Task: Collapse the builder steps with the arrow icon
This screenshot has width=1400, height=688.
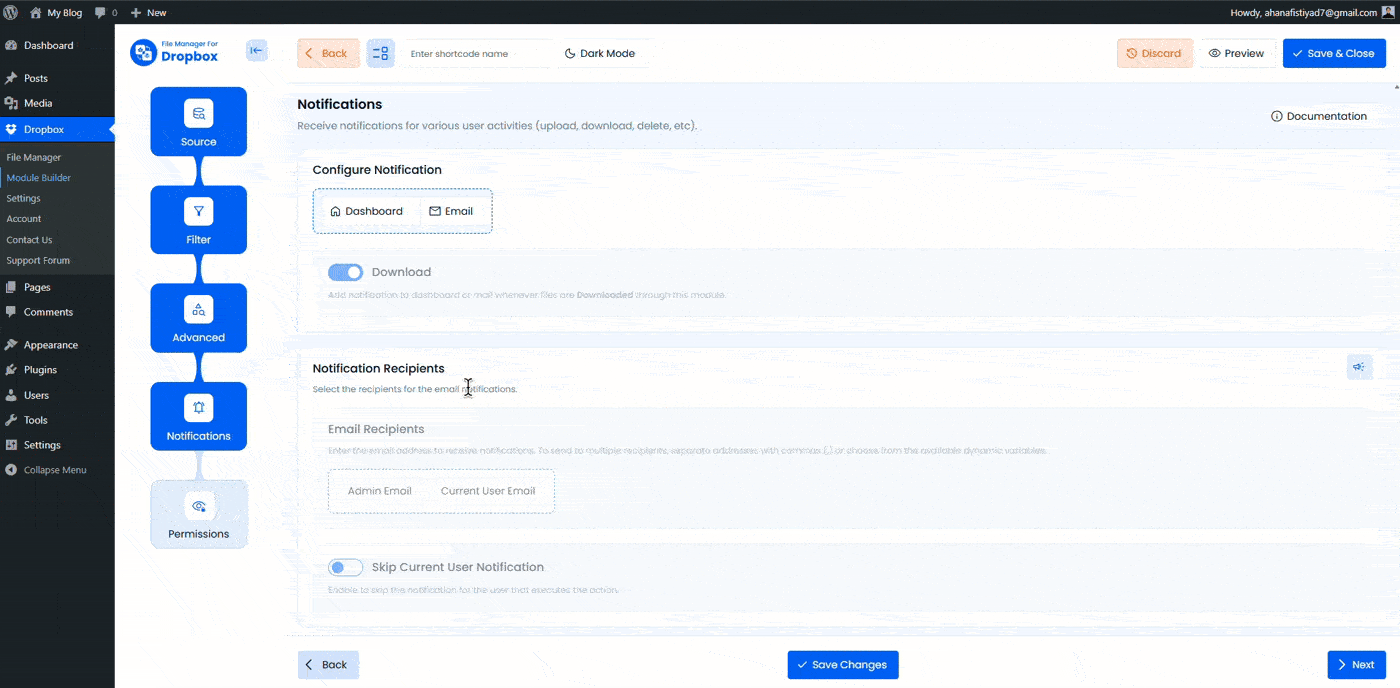Action: pos(256,49)
